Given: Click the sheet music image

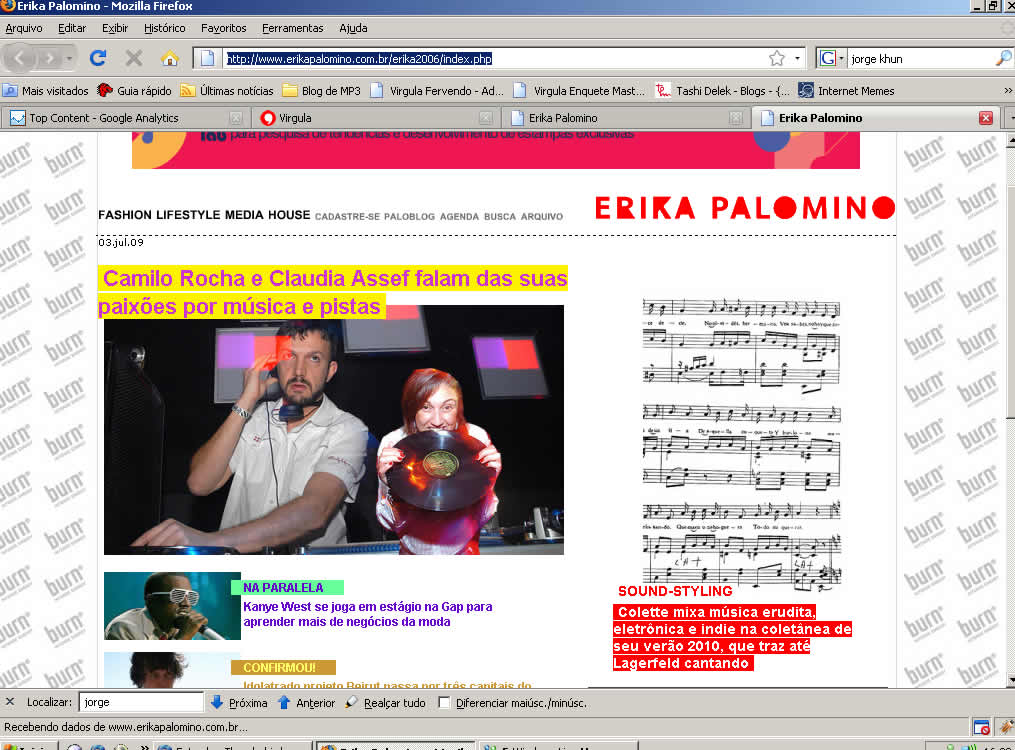Looking at the screenshot, I should 741,445.
